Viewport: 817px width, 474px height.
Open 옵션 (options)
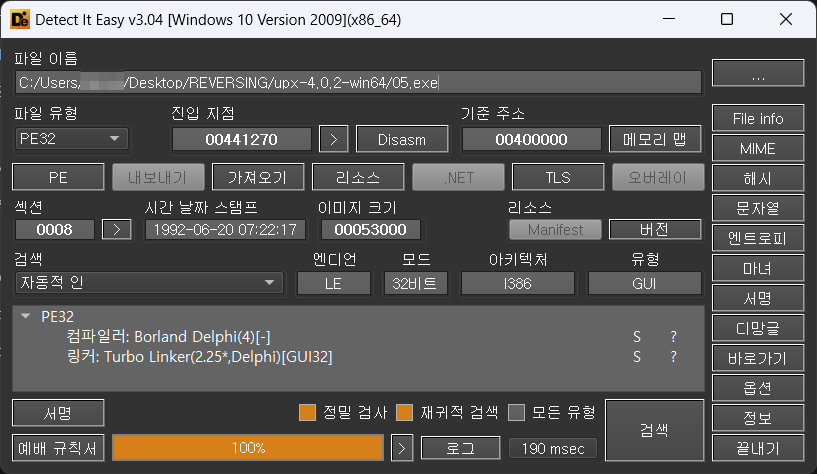pos(758,388)
